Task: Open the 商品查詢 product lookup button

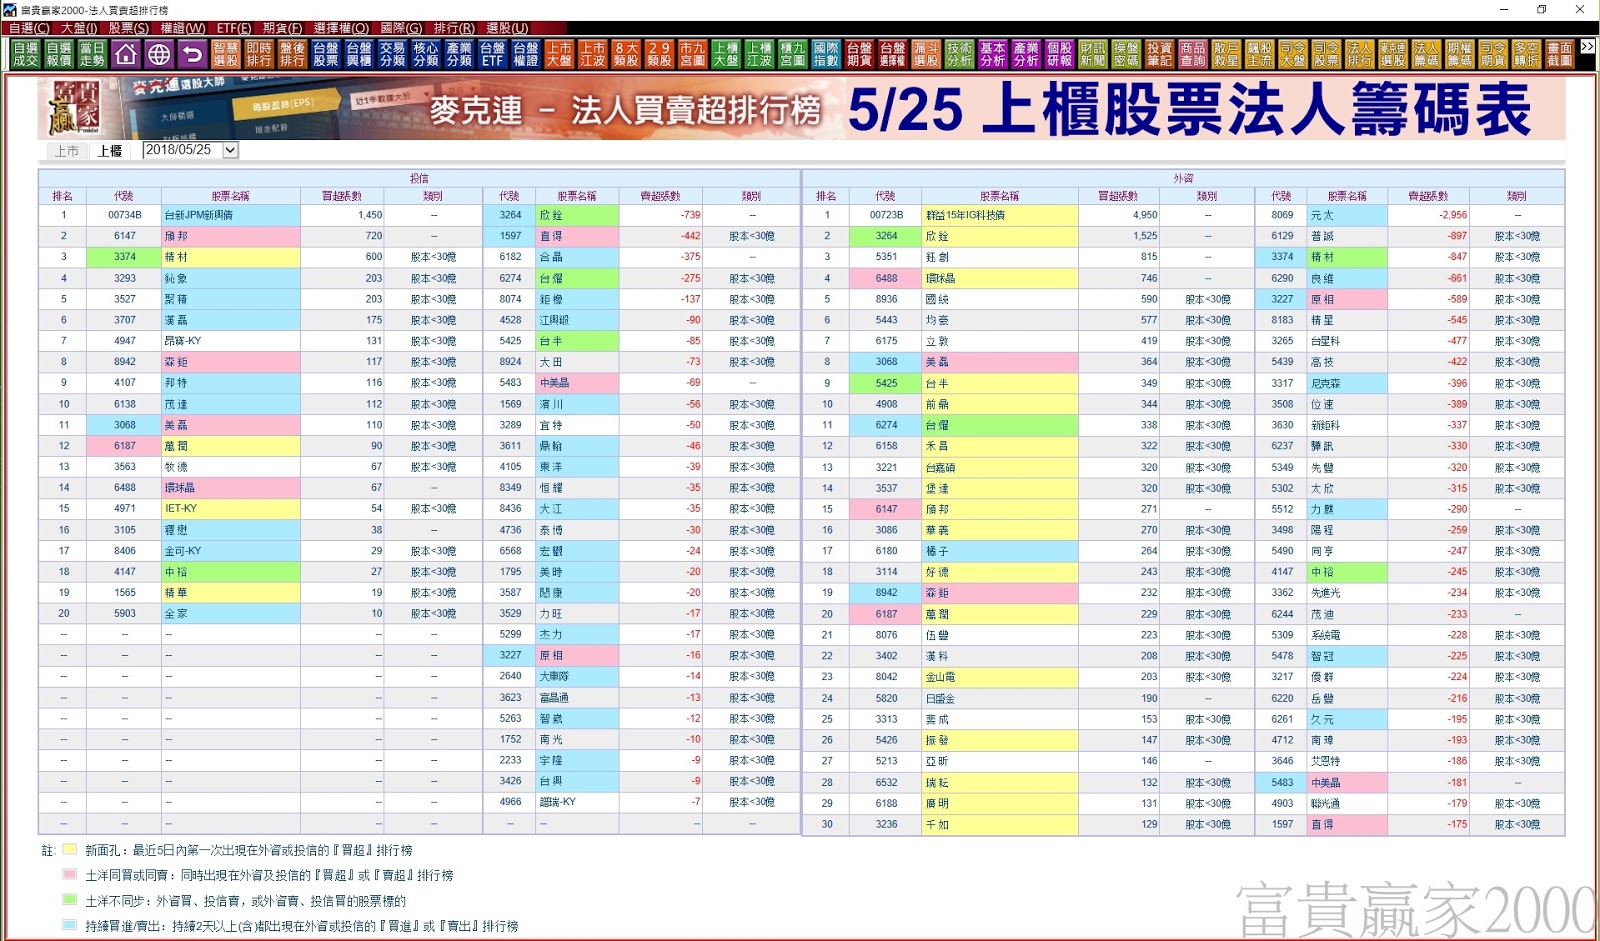Action: tap(1192, 54)
